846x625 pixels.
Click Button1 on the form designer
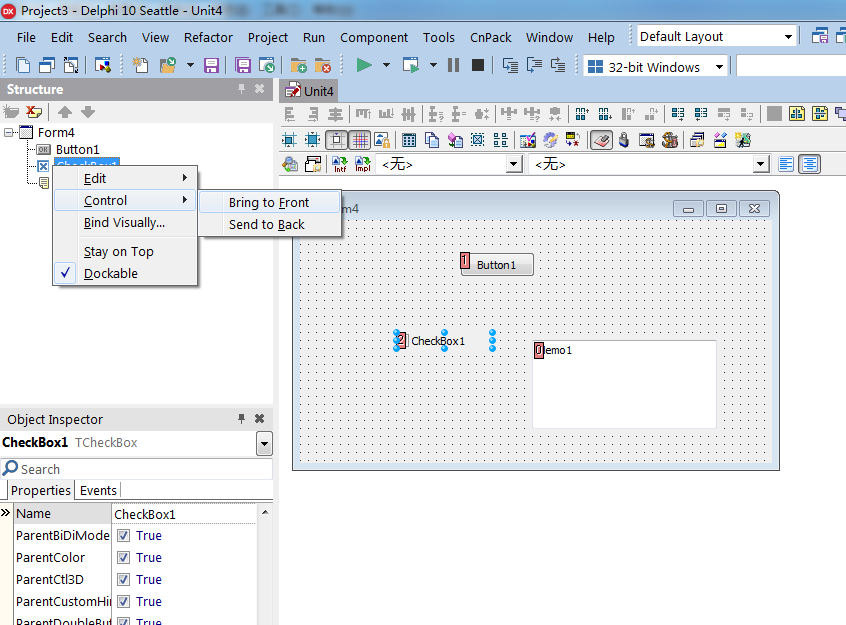coord(497,265)
